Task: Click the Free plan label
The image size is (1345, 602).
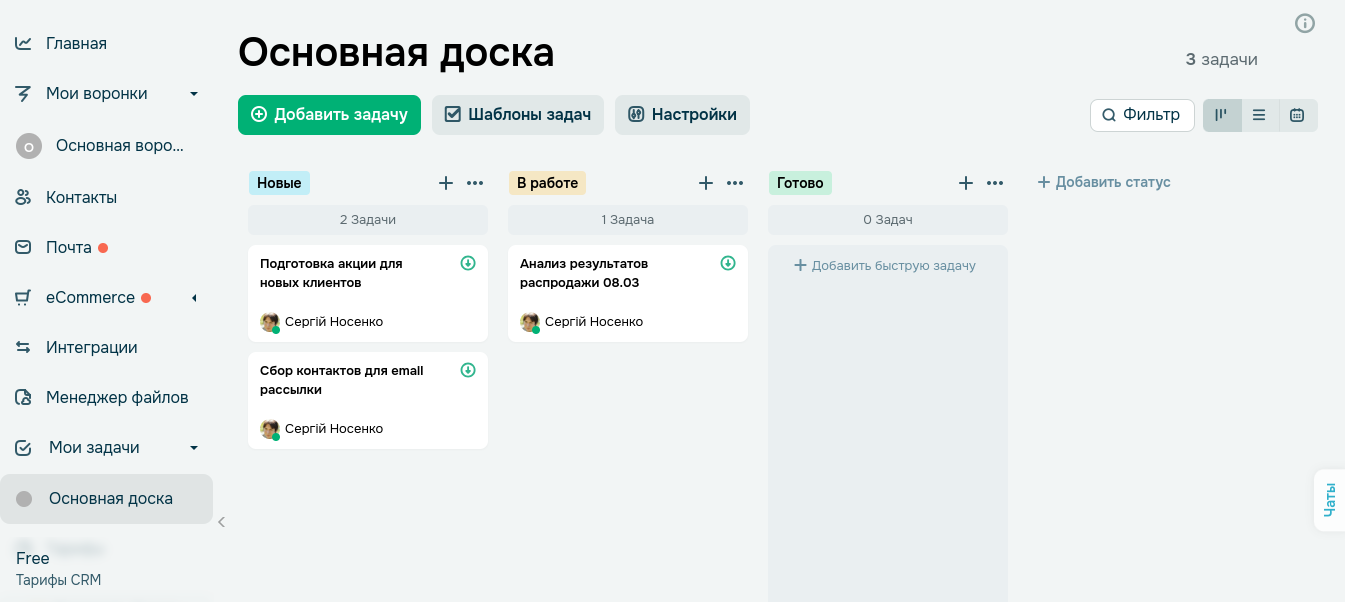Action: click(x=33, y=558)
